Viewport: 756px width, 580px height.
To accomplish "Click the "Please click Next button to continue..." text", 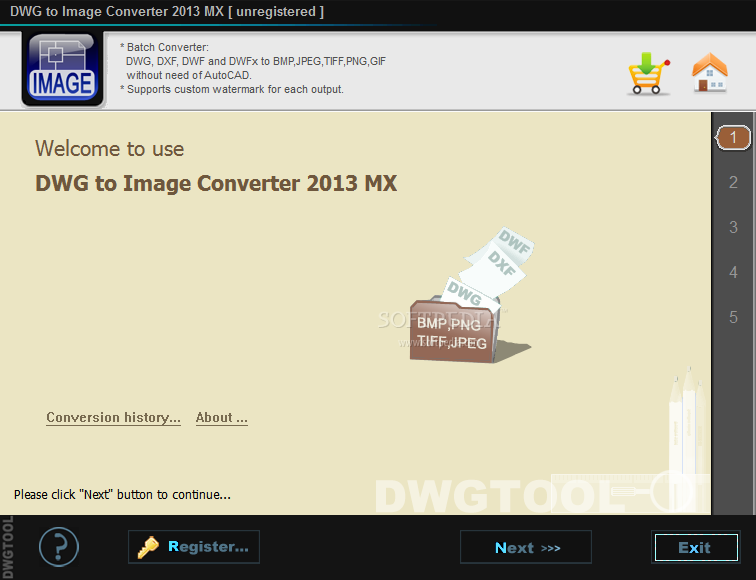I will (122, 495).
